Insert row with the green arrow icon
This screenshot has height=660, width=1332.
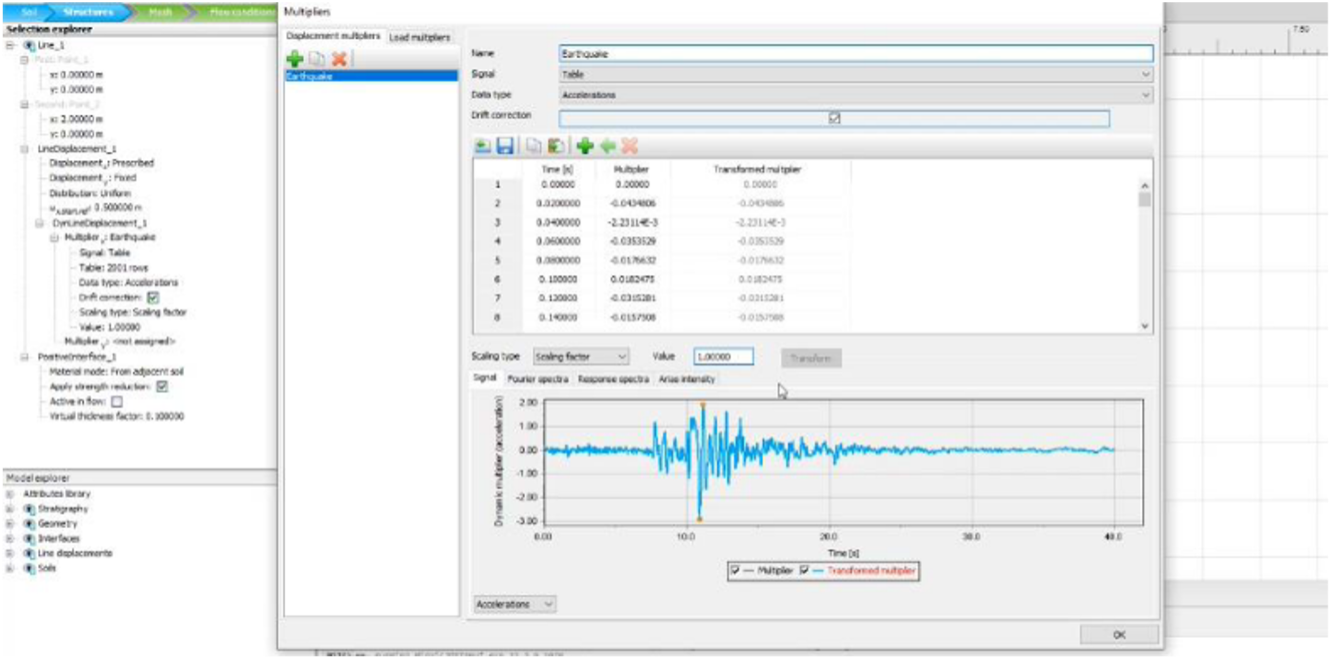coord(607,146)
